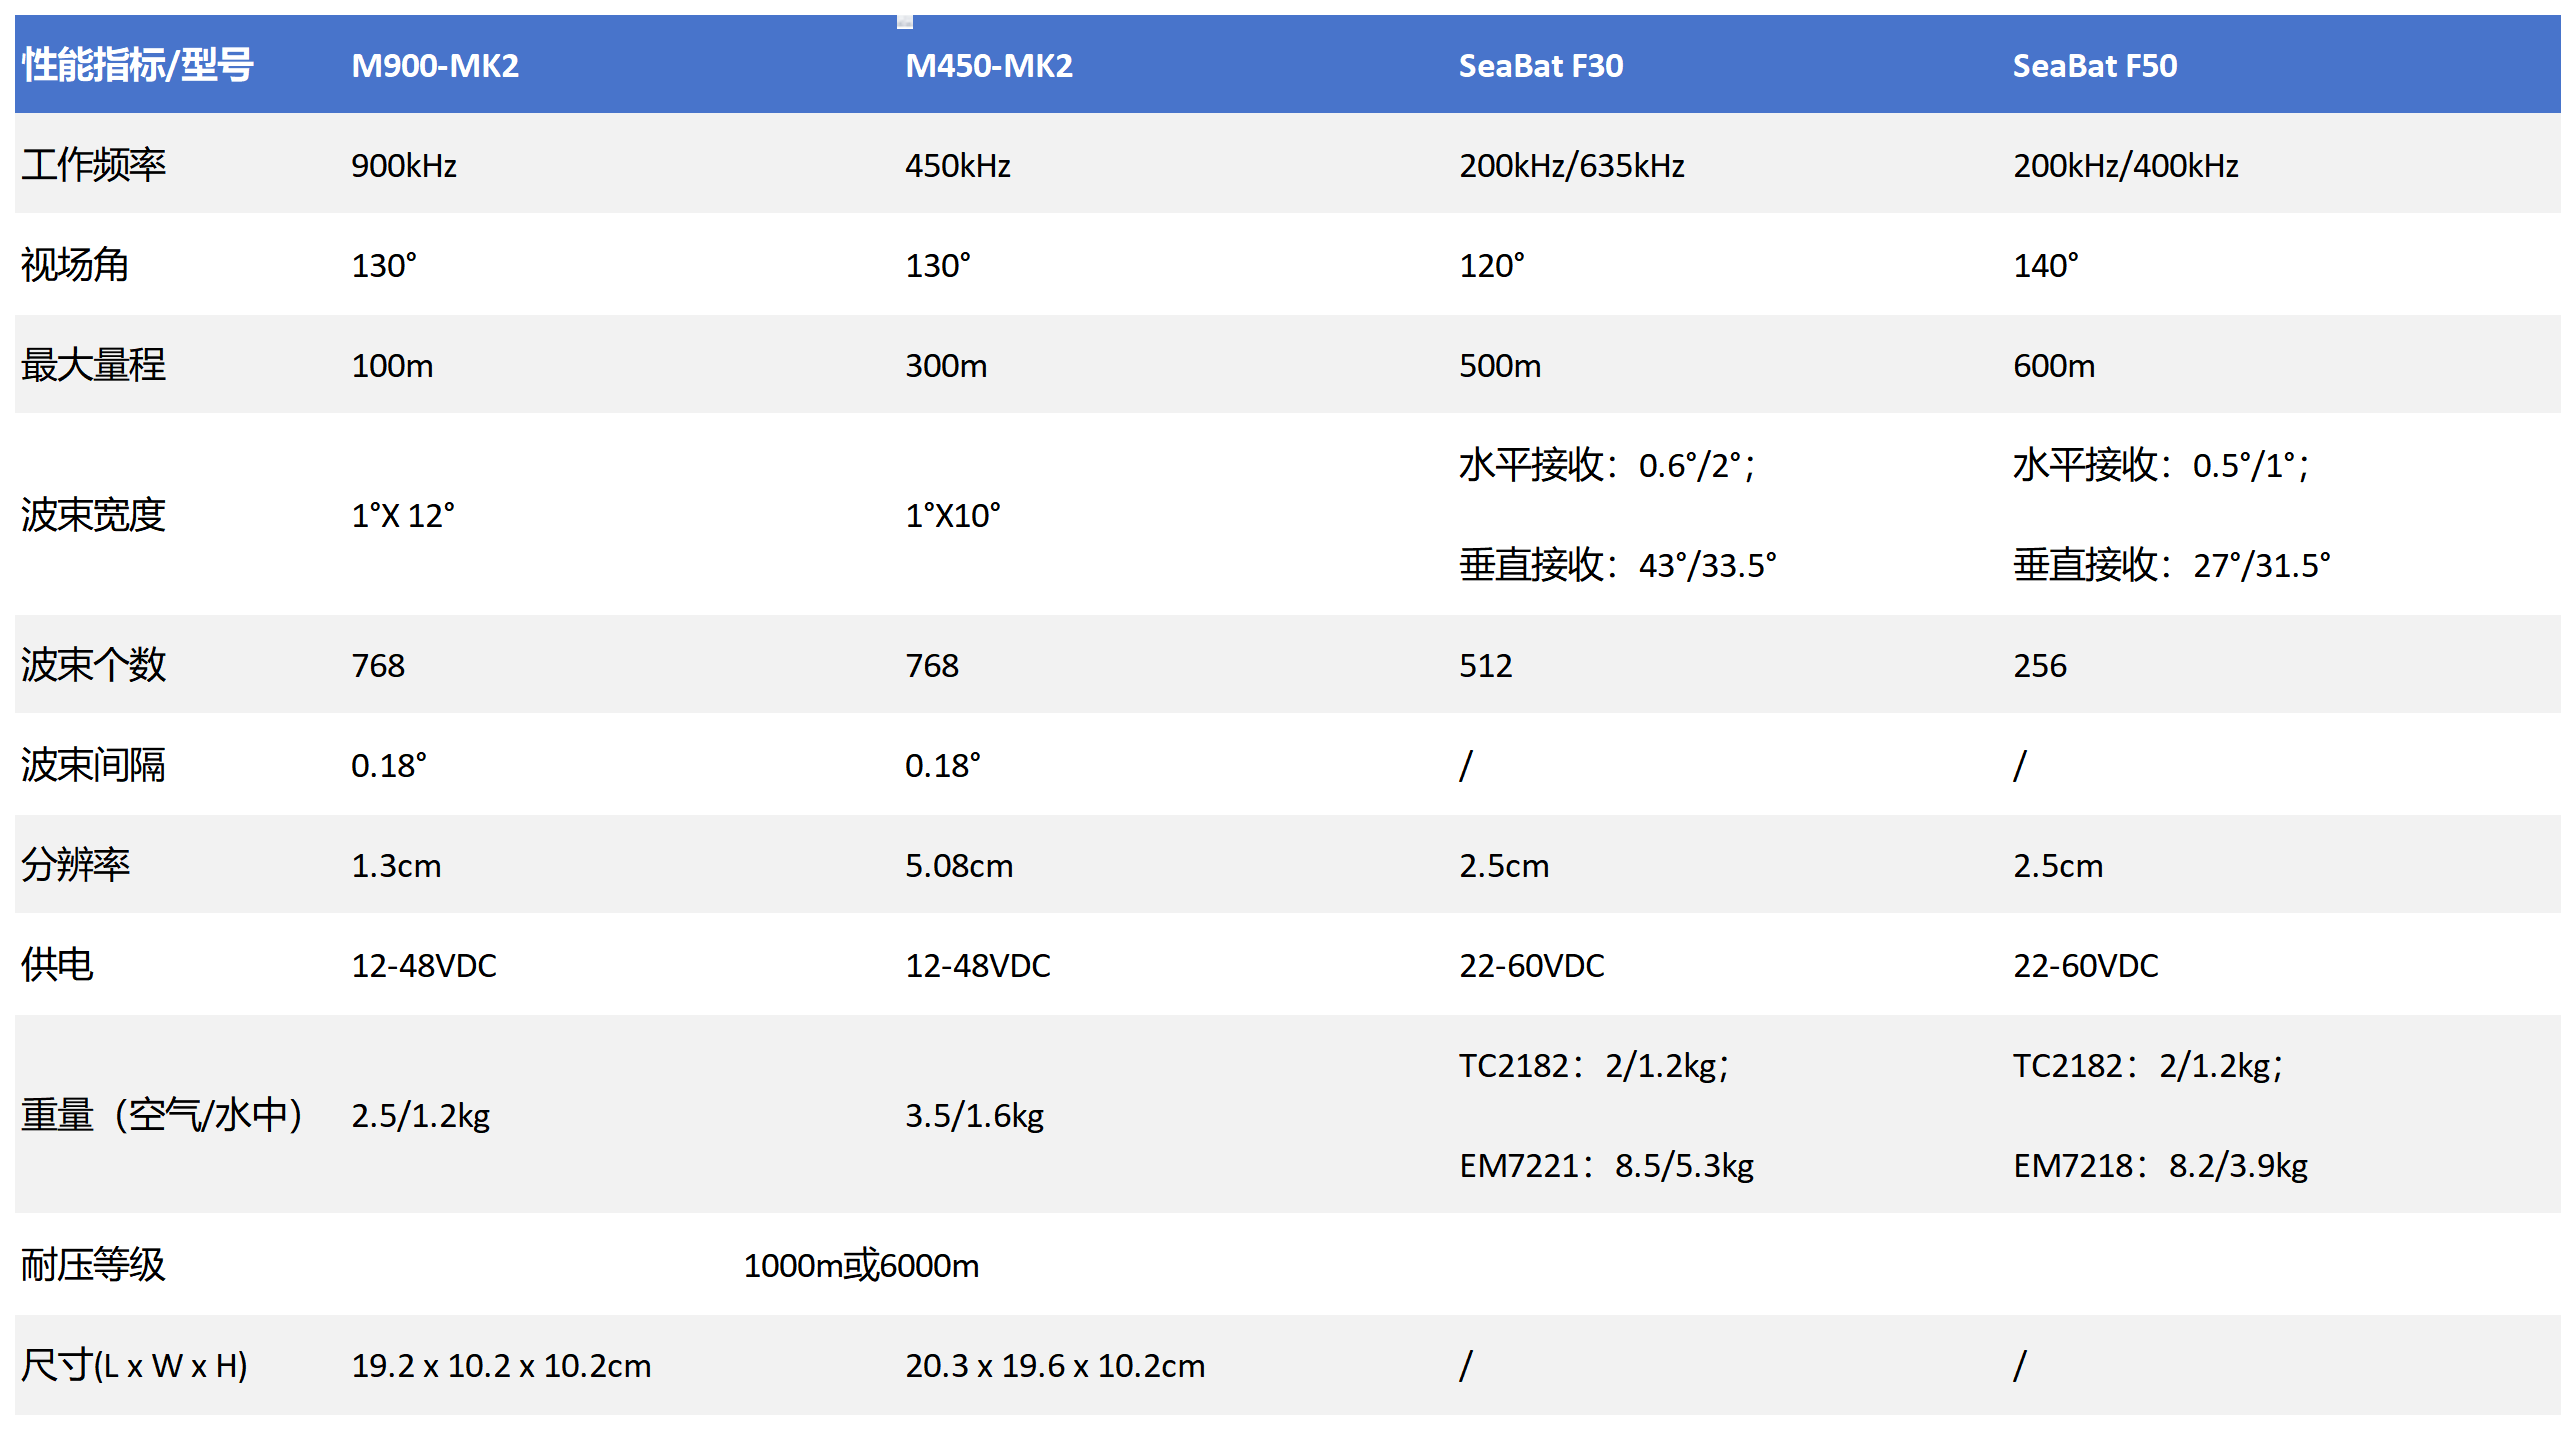Screen dimensions: 2576x1430
Task: Select the 140° field-of-view cell
Action: 2045,266
